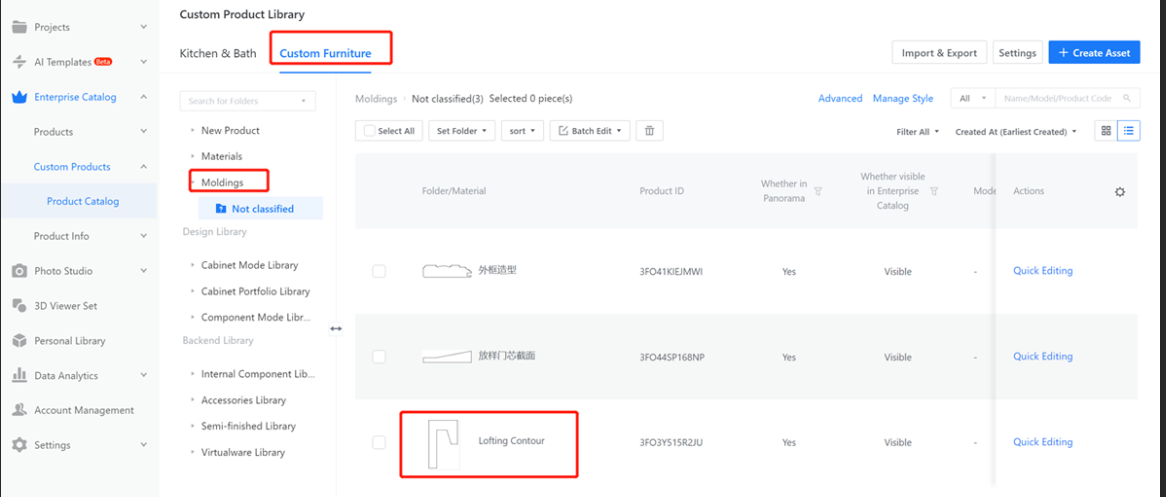Click the search magnifier icon
1166x497 pixels.
[x=1128, y=98]
